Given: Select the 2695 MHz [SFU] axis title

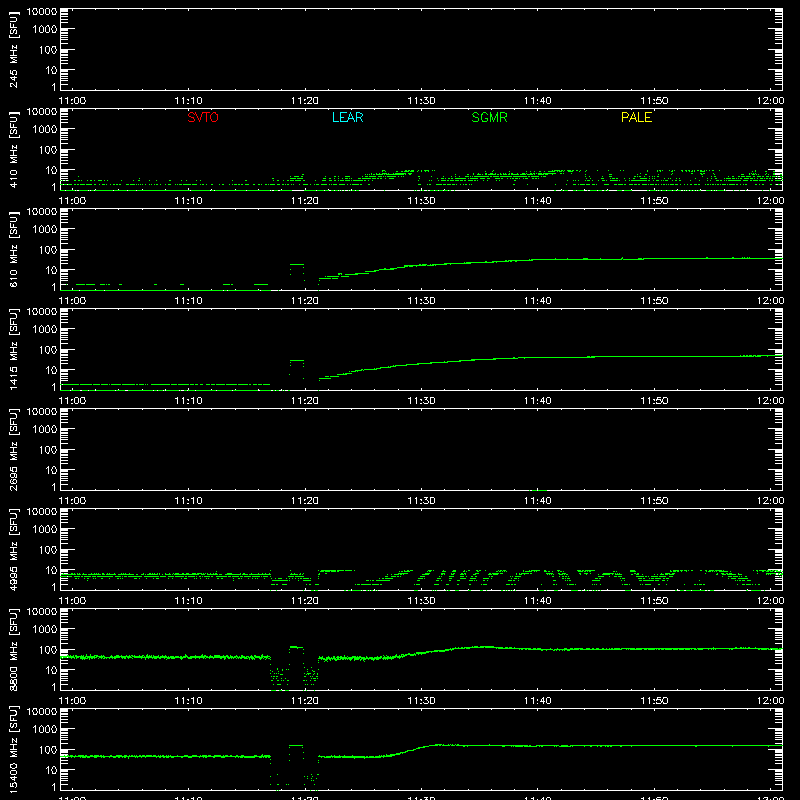Looking at the screenshot, I should [x=14, y=450].
